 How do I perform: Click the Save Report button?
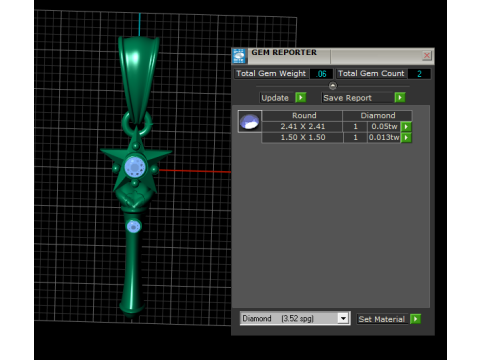pyautogui.click(x=357, y=98)
